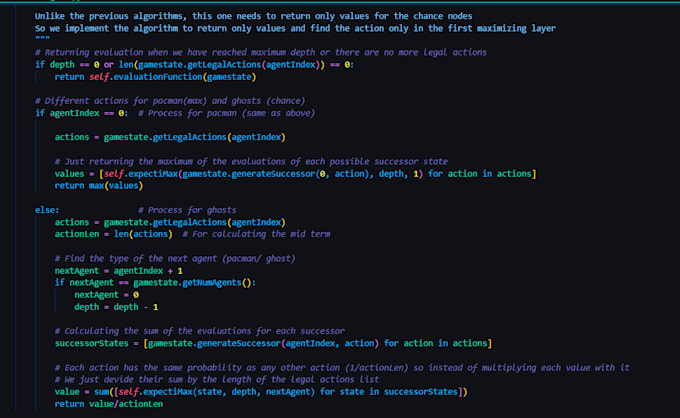The width and height of the screenshot is (680, 418).
Task: Click comment 'For calculating the mid term'
Action: tap(256, 234)
